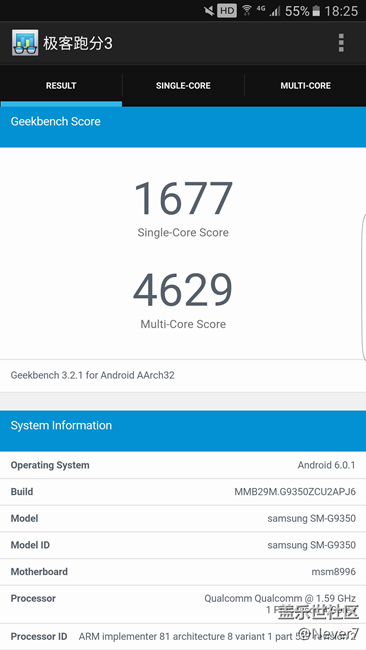Tap the 18:25 clock in status bar
This screenshot has height=650, width=366.
point(341,11)
